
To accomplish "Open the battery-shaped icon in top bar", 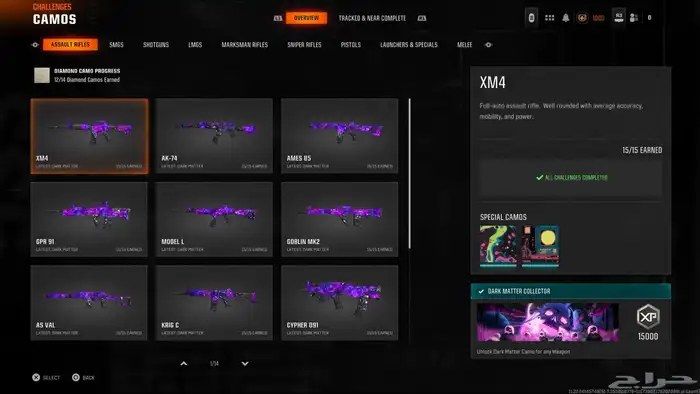I will 531,18.
